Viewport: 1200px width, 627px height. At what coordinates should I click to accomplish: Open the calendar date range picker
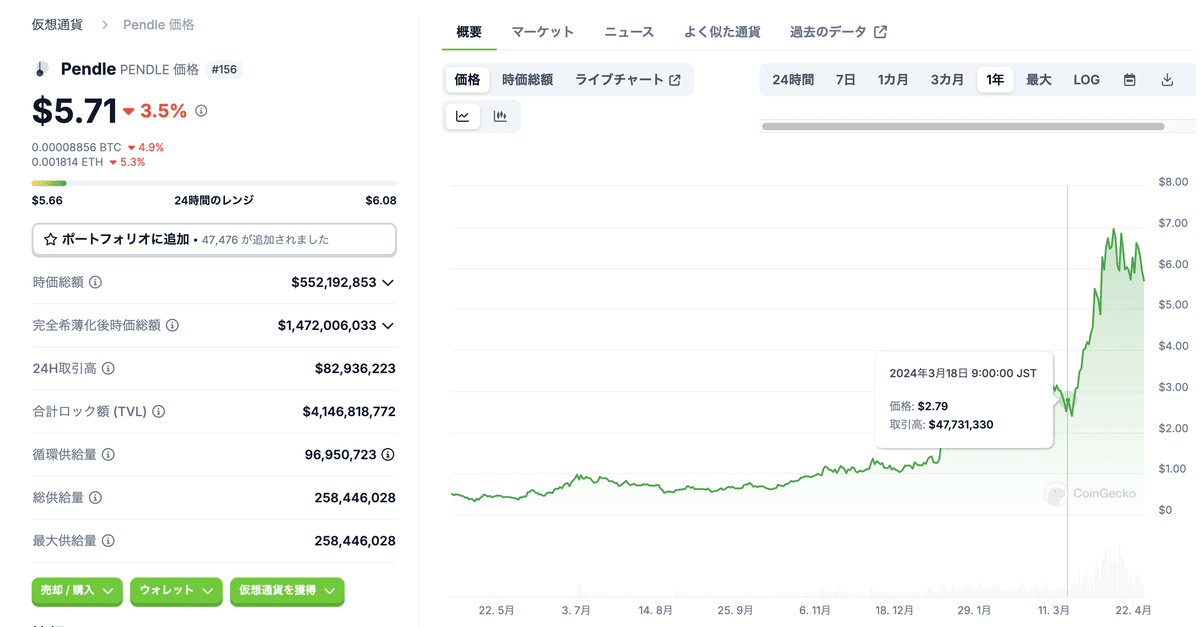[1129, 80]
